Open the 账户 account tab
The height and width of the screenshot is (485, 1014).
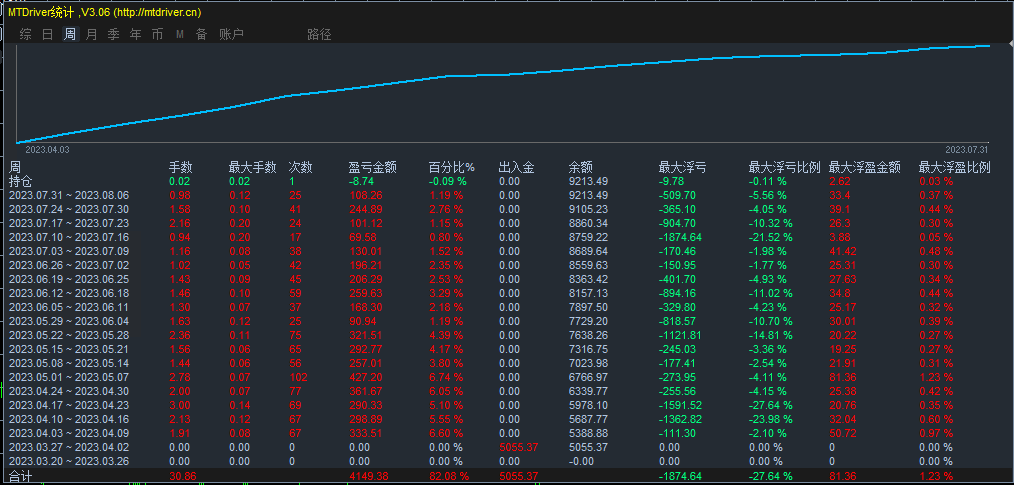point(231,34)
